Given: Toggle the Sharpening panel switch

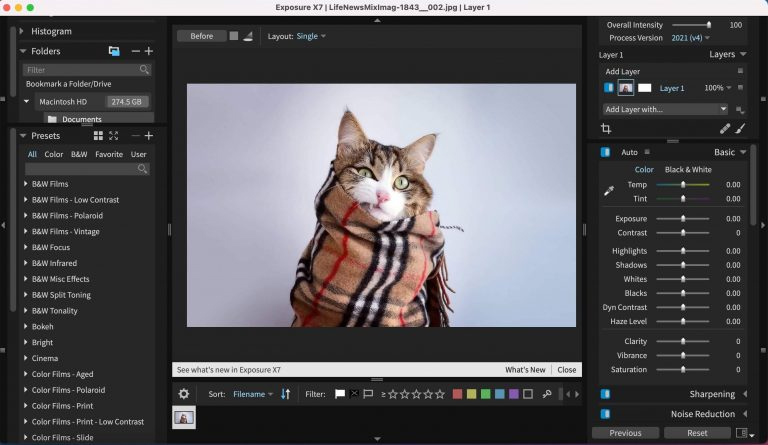Looking at the screenshot, I should tap(605, 394).
